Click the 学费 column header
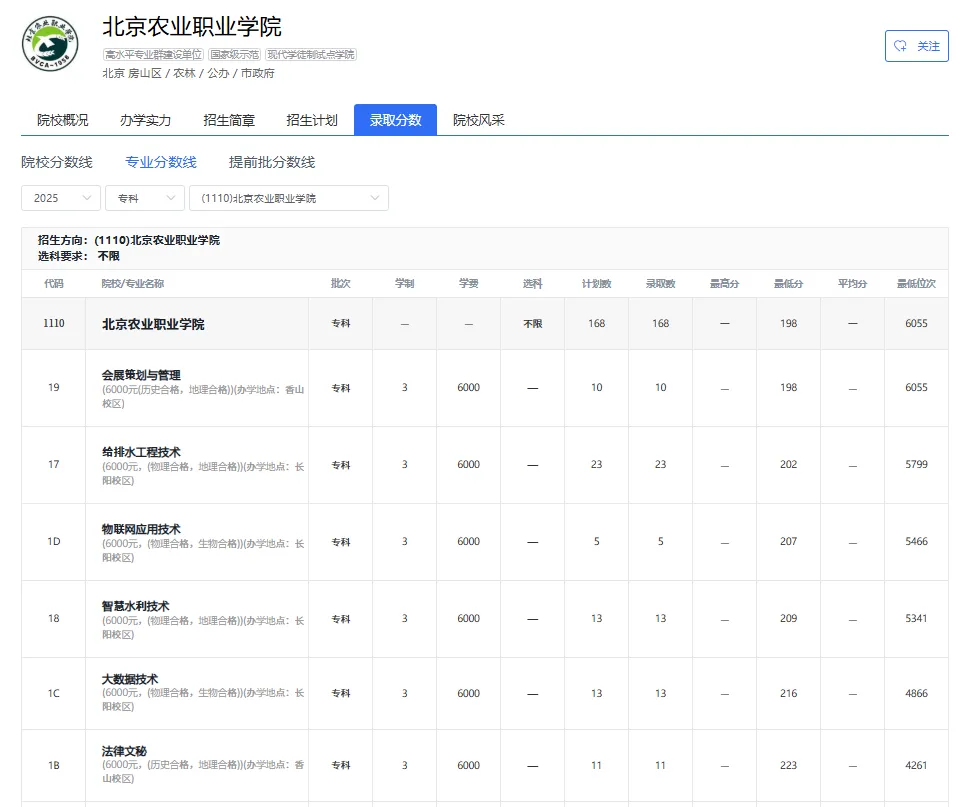This screenshot has height=807, width=960. tap(468, 283)
